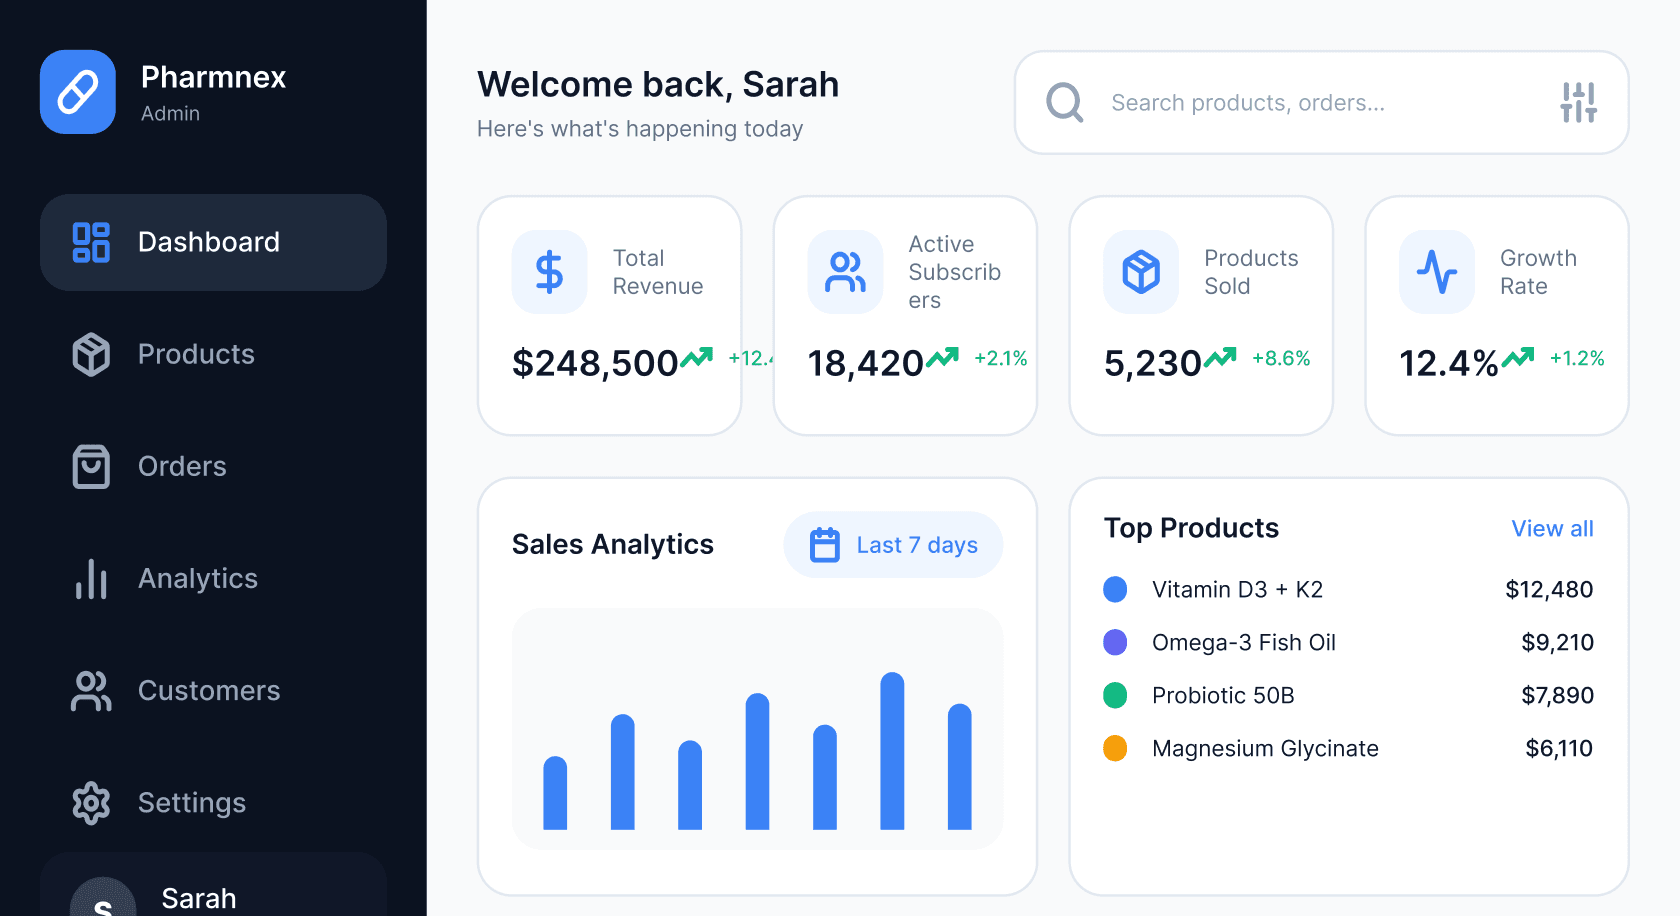Click the Pharmnex brand name
This screenshot has height=916, width=1680.
point(214,77)
